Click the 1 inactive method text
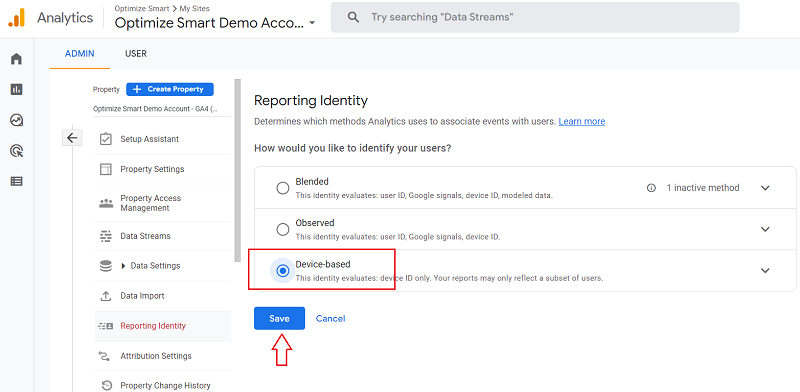800x392 pixels. (x=703, y=188)
